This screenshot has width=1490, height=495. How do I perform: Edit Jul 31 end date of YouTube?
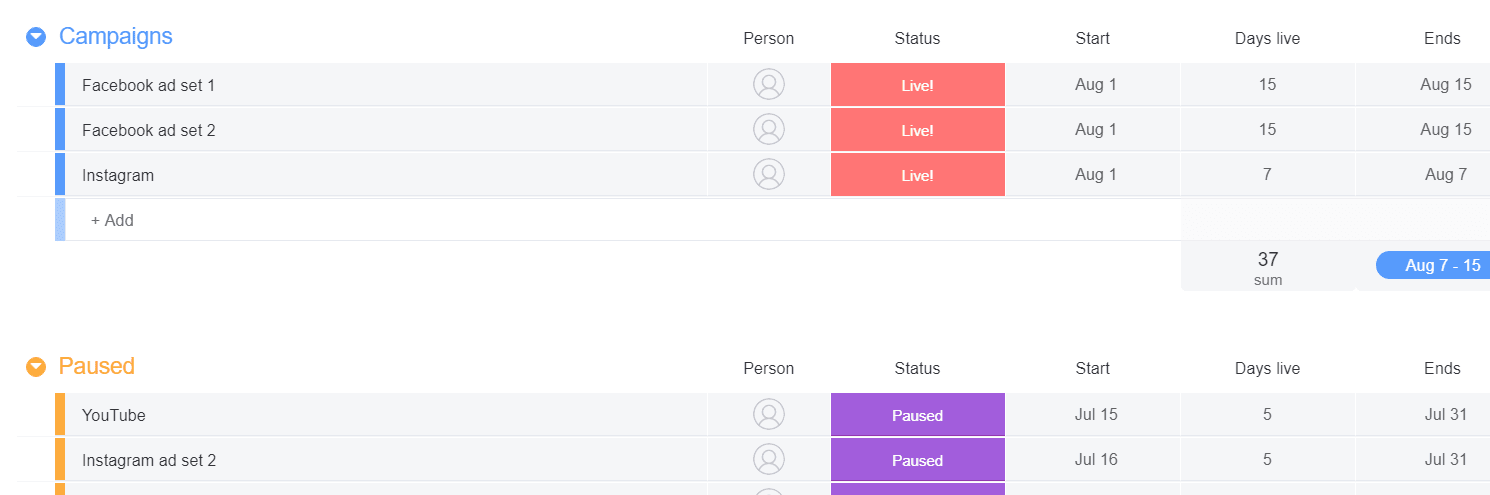[1446, 415]
